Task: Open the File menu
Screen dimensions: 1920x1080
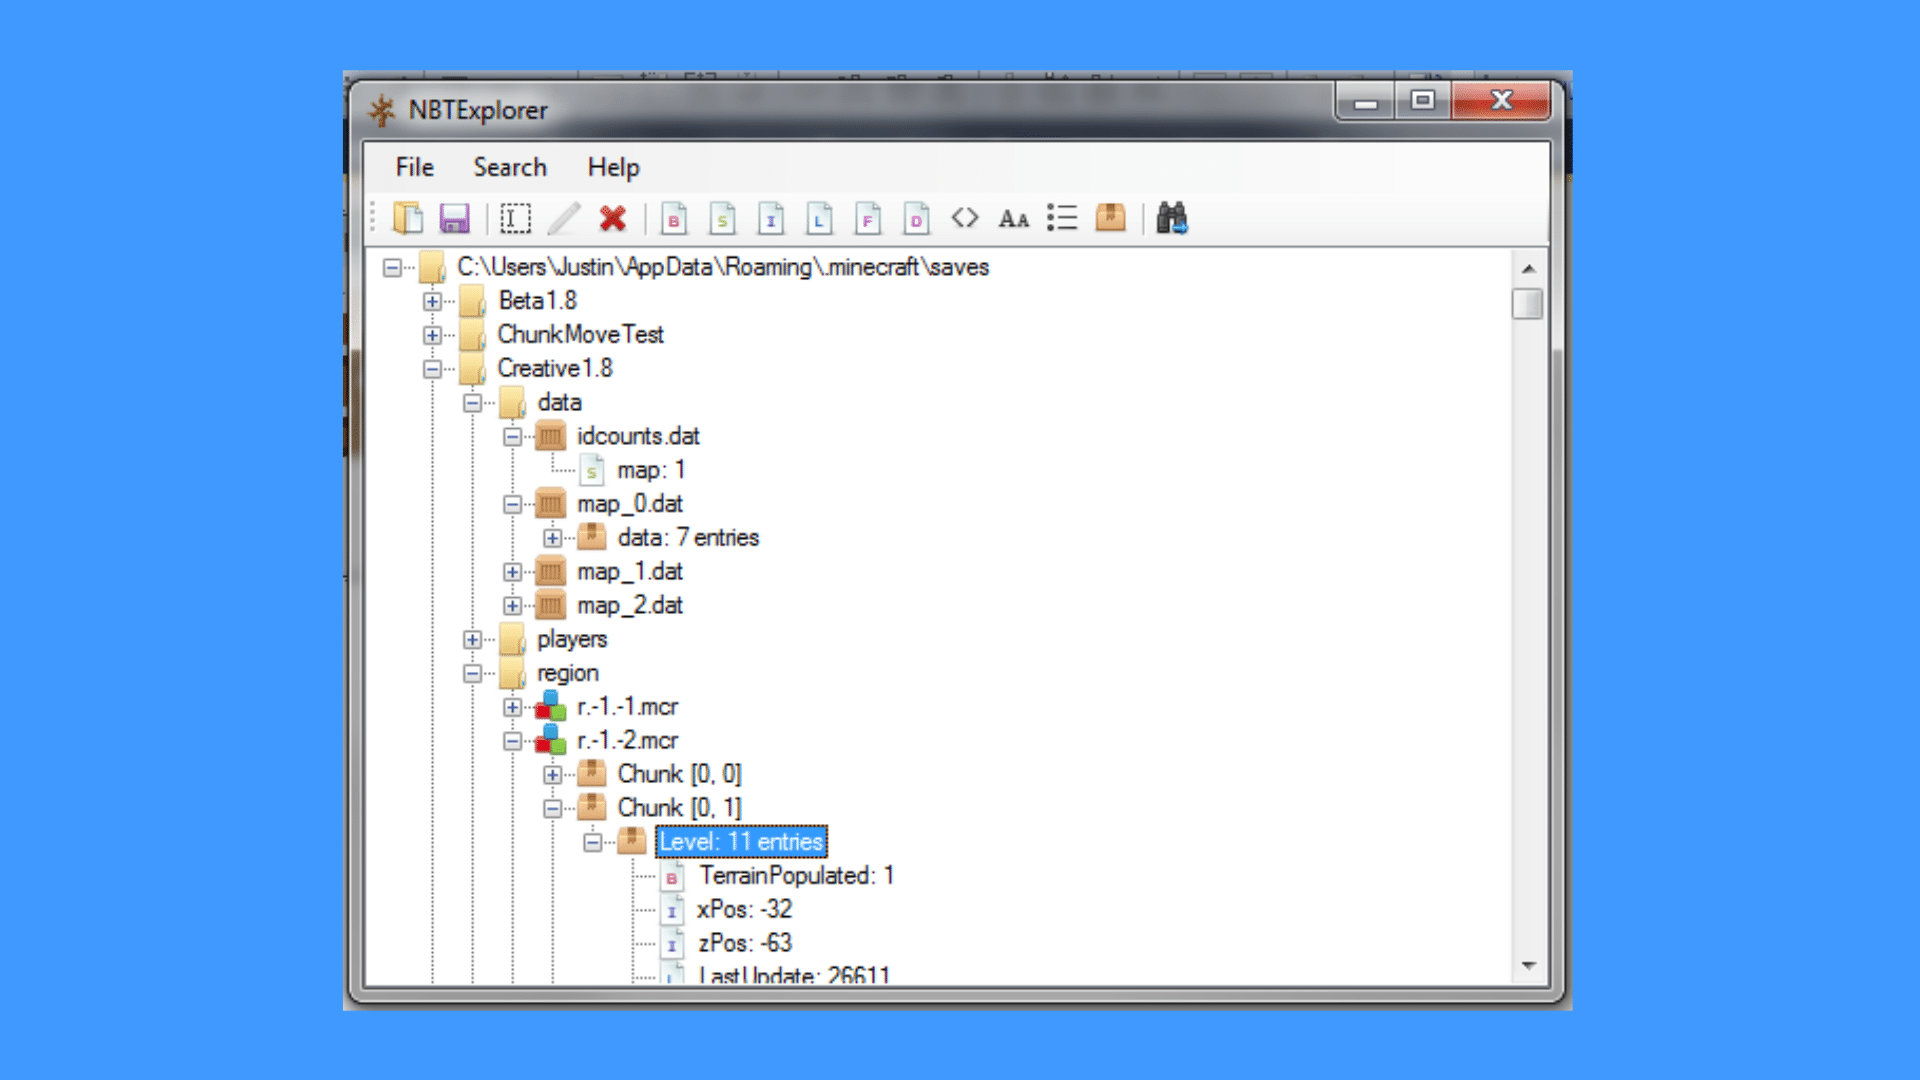Action: [x=414, y=167]
